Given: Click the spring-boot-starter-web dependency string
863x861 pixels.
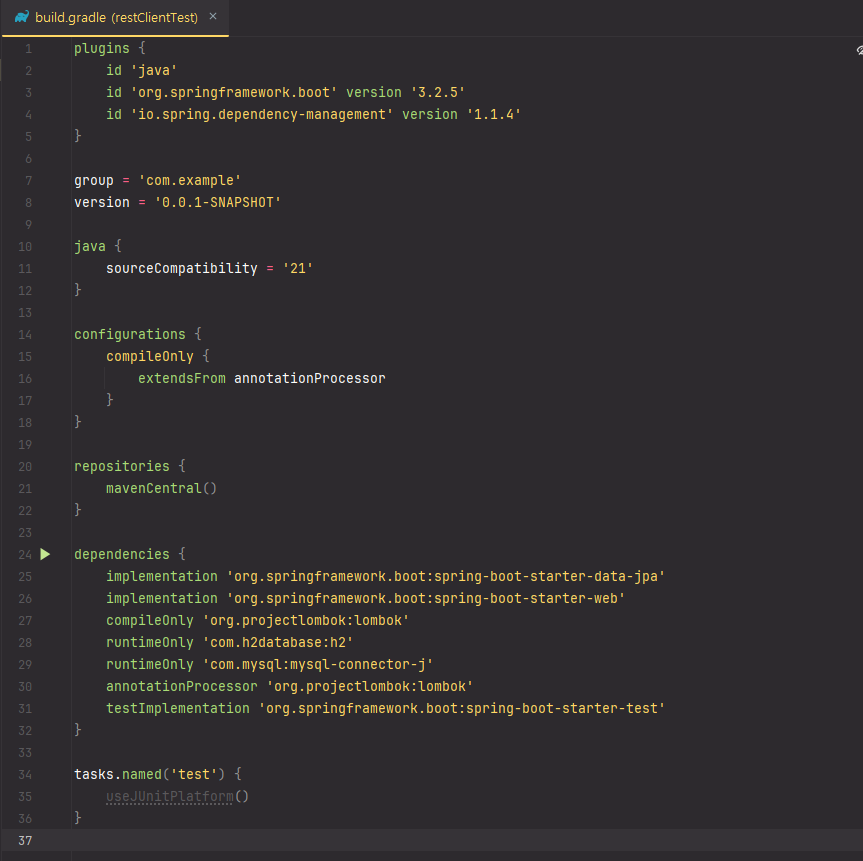Looking at the screenshot, I should [426, 599].
